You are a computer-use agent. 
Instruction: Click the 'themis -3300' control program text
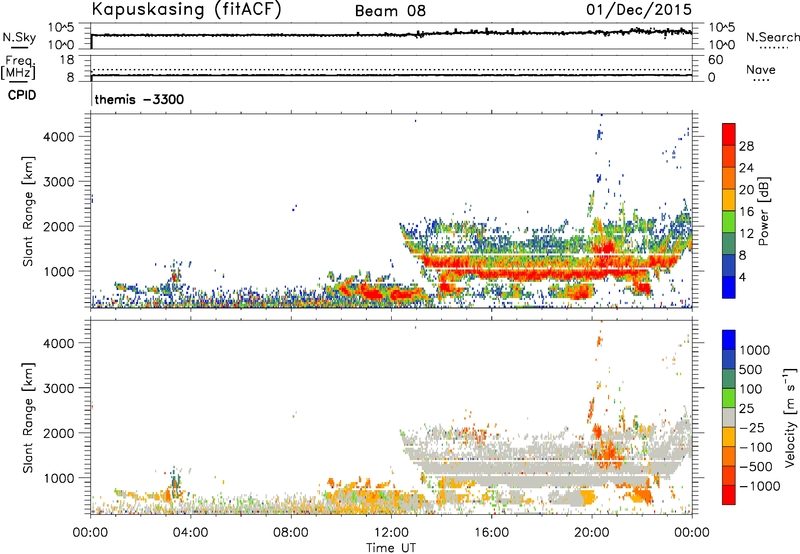(139, 99)
